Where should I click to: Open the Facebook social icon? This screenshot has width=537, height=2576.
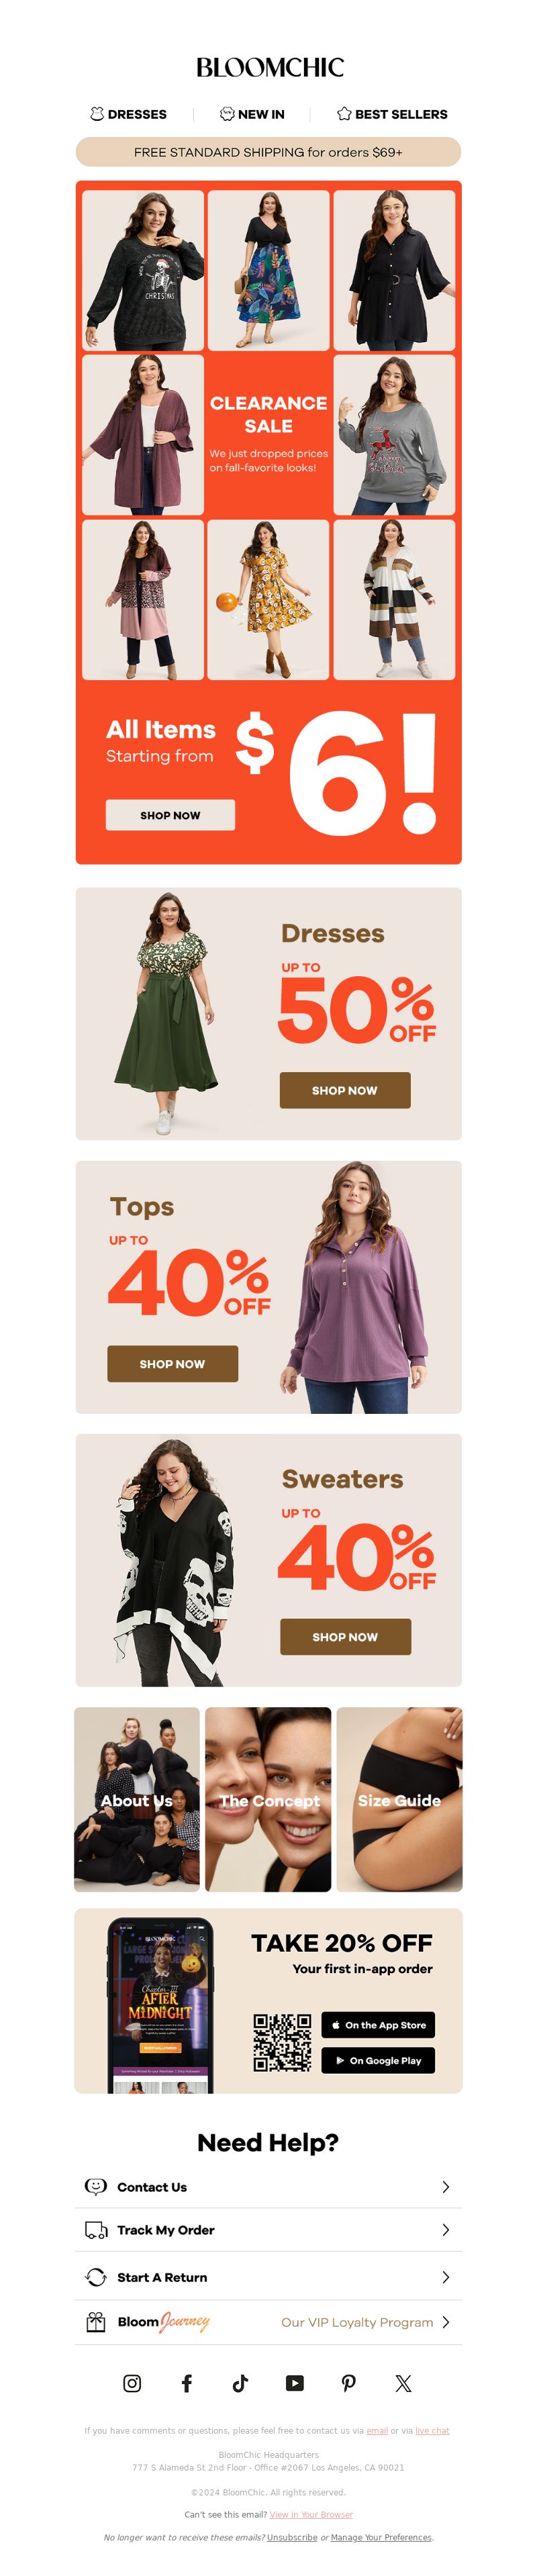186,2383
